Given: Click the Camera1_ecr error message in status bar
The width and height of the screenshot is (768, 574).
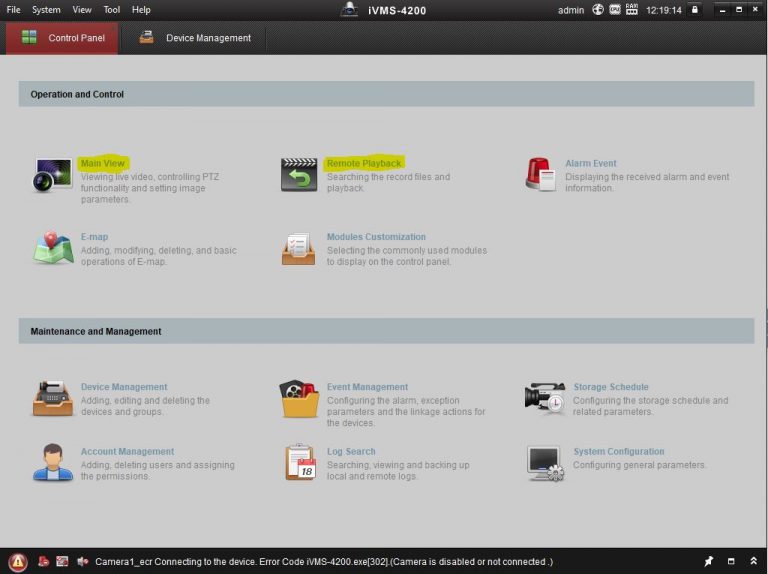Looking at the screenshot, I should (x=324, y=562).
